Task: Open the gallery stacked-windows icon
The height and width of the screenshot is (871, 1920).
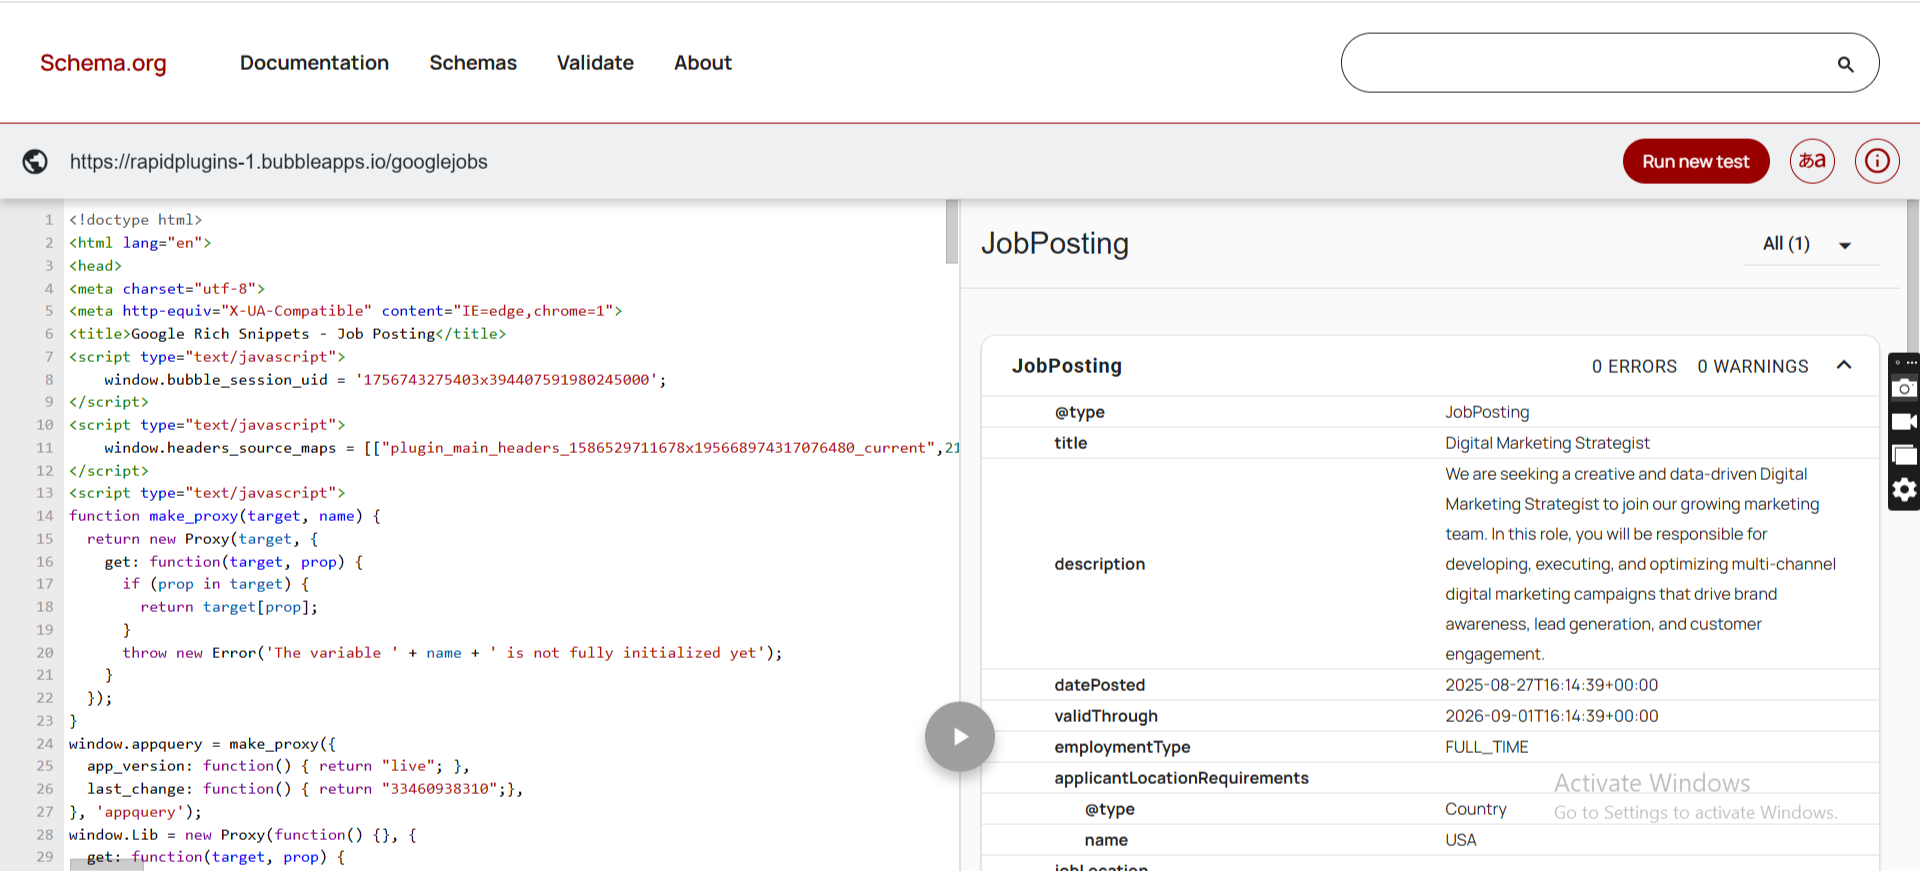Action: point(1904,456)
